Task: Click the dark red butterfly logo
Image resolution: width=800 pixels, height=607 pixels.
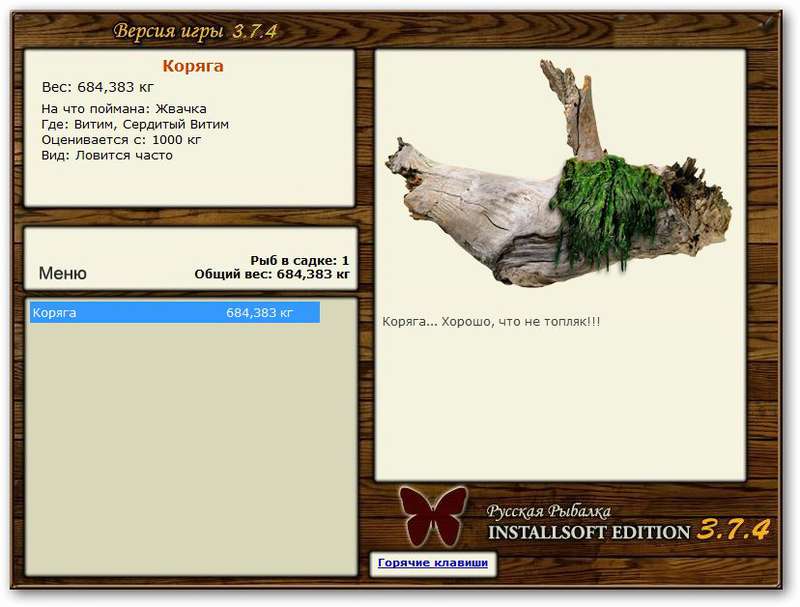Action: [x=433, y=515]
